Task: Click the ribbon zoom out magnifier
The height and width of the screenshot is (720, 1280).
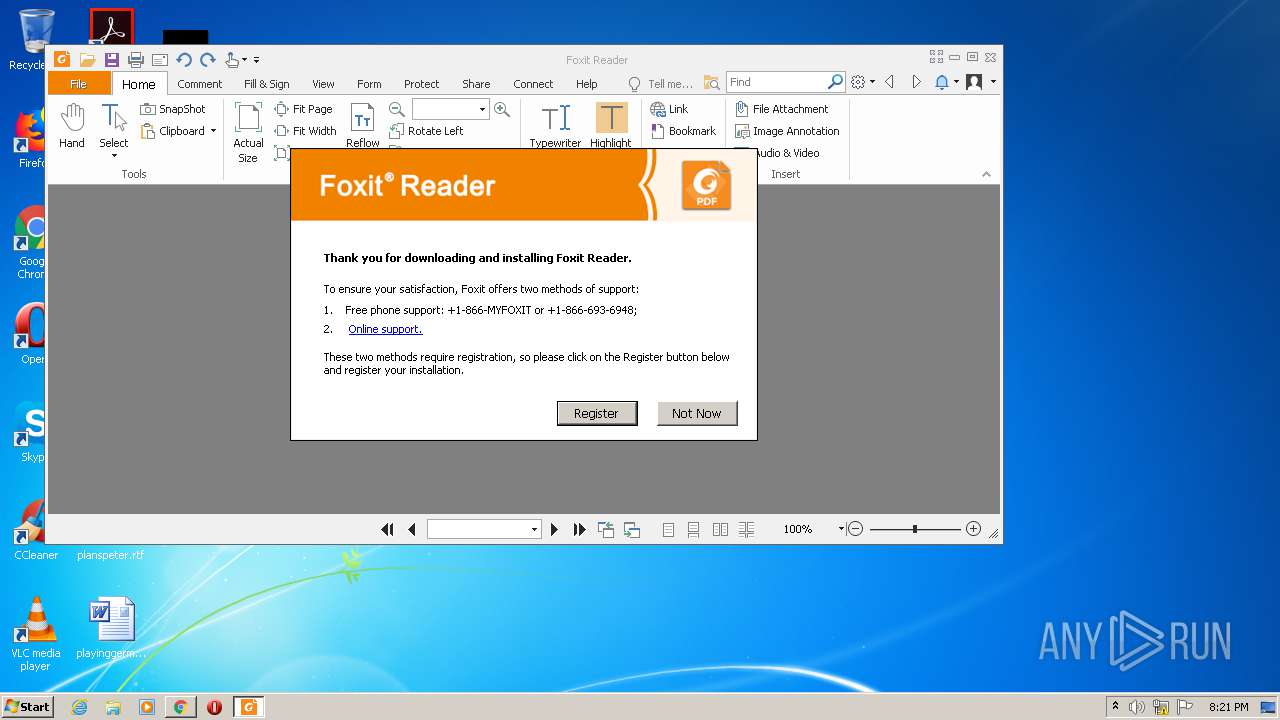Action: point(397,109)
